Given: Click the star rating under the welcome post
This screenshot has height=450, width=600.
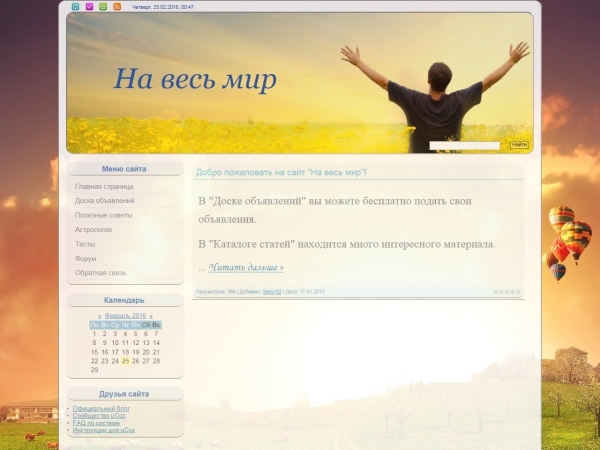Looking at the screenshot, I should pos(507,292).
